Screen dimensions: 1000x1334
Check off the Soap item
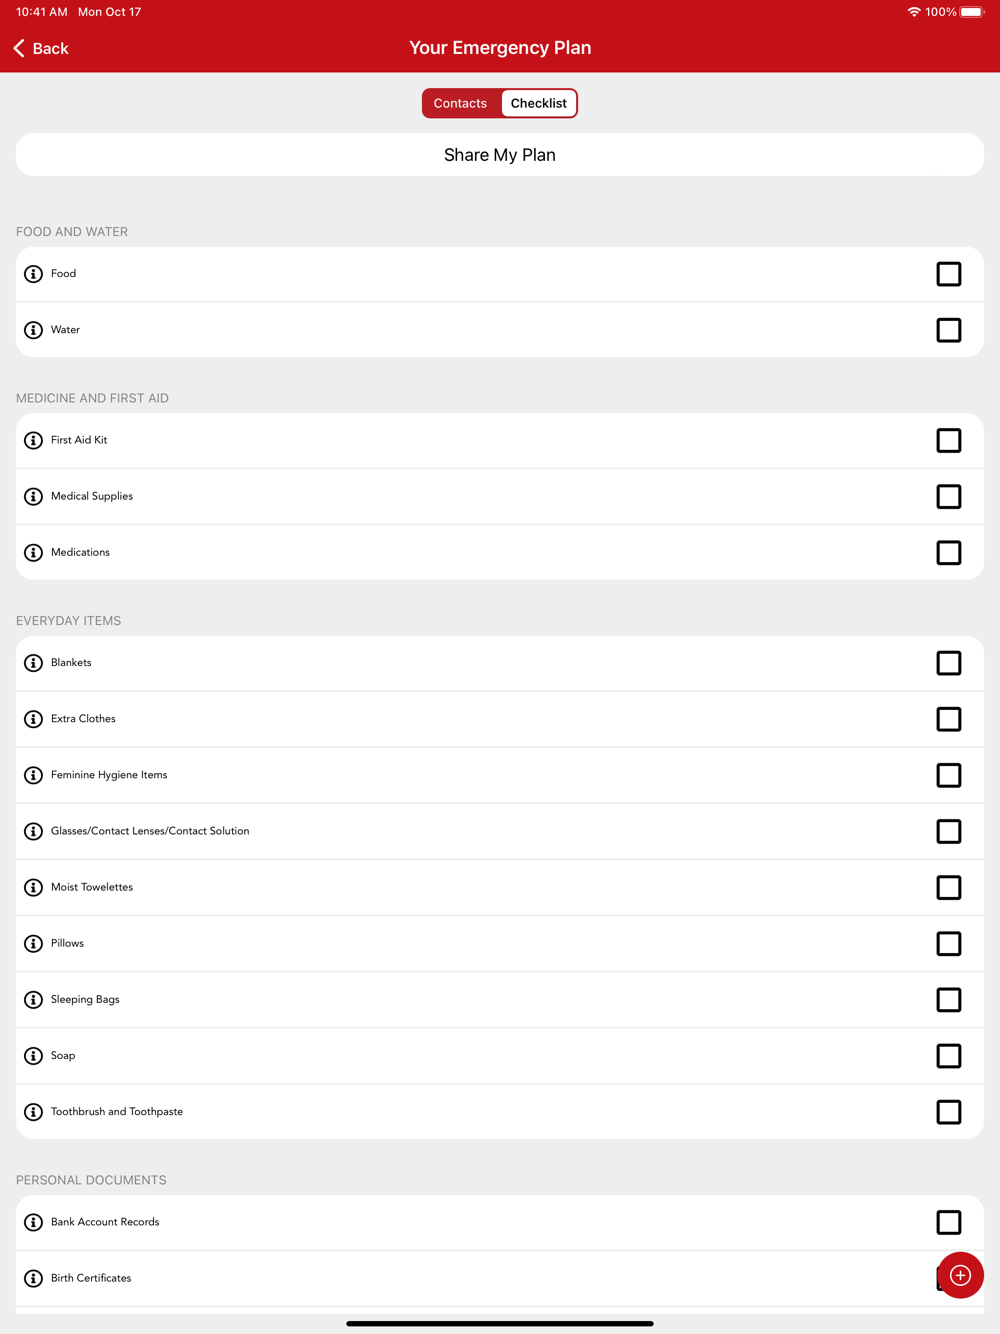coord(949,1056)
